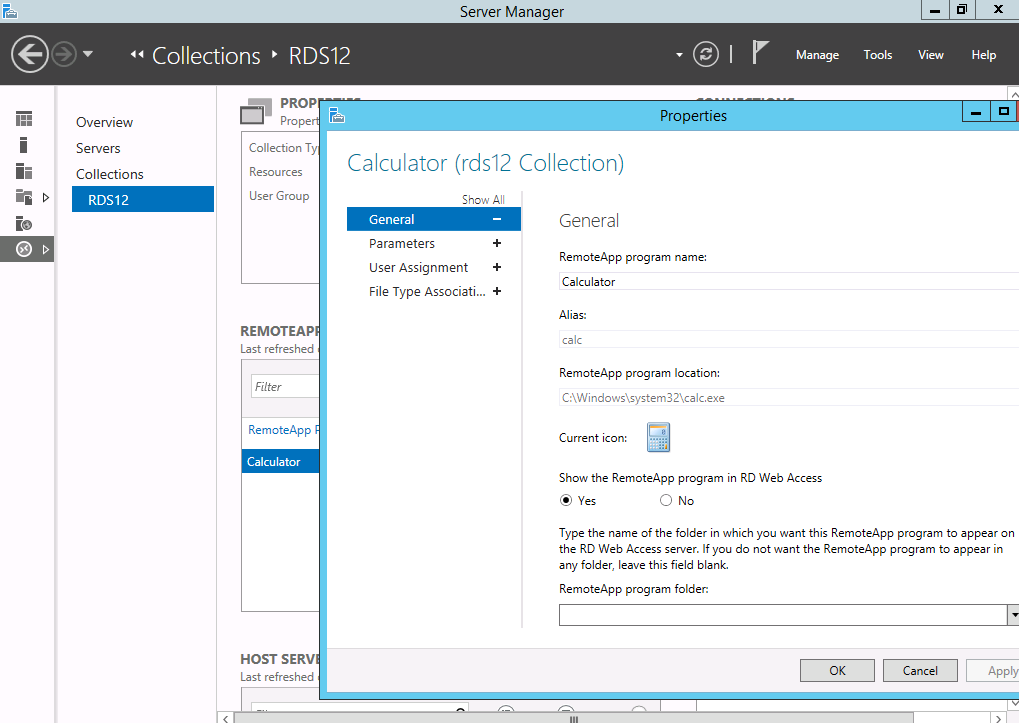Select the IIS sidebar icon

tap(24, 223)
